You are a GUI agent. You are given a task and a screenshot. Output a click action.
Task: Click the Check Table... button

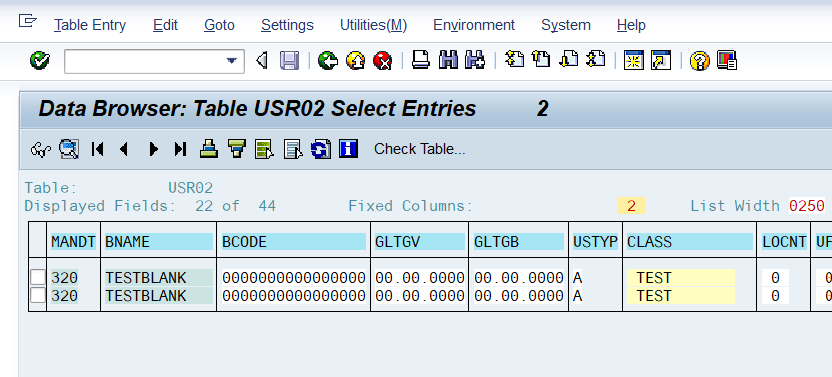(420, 149)
